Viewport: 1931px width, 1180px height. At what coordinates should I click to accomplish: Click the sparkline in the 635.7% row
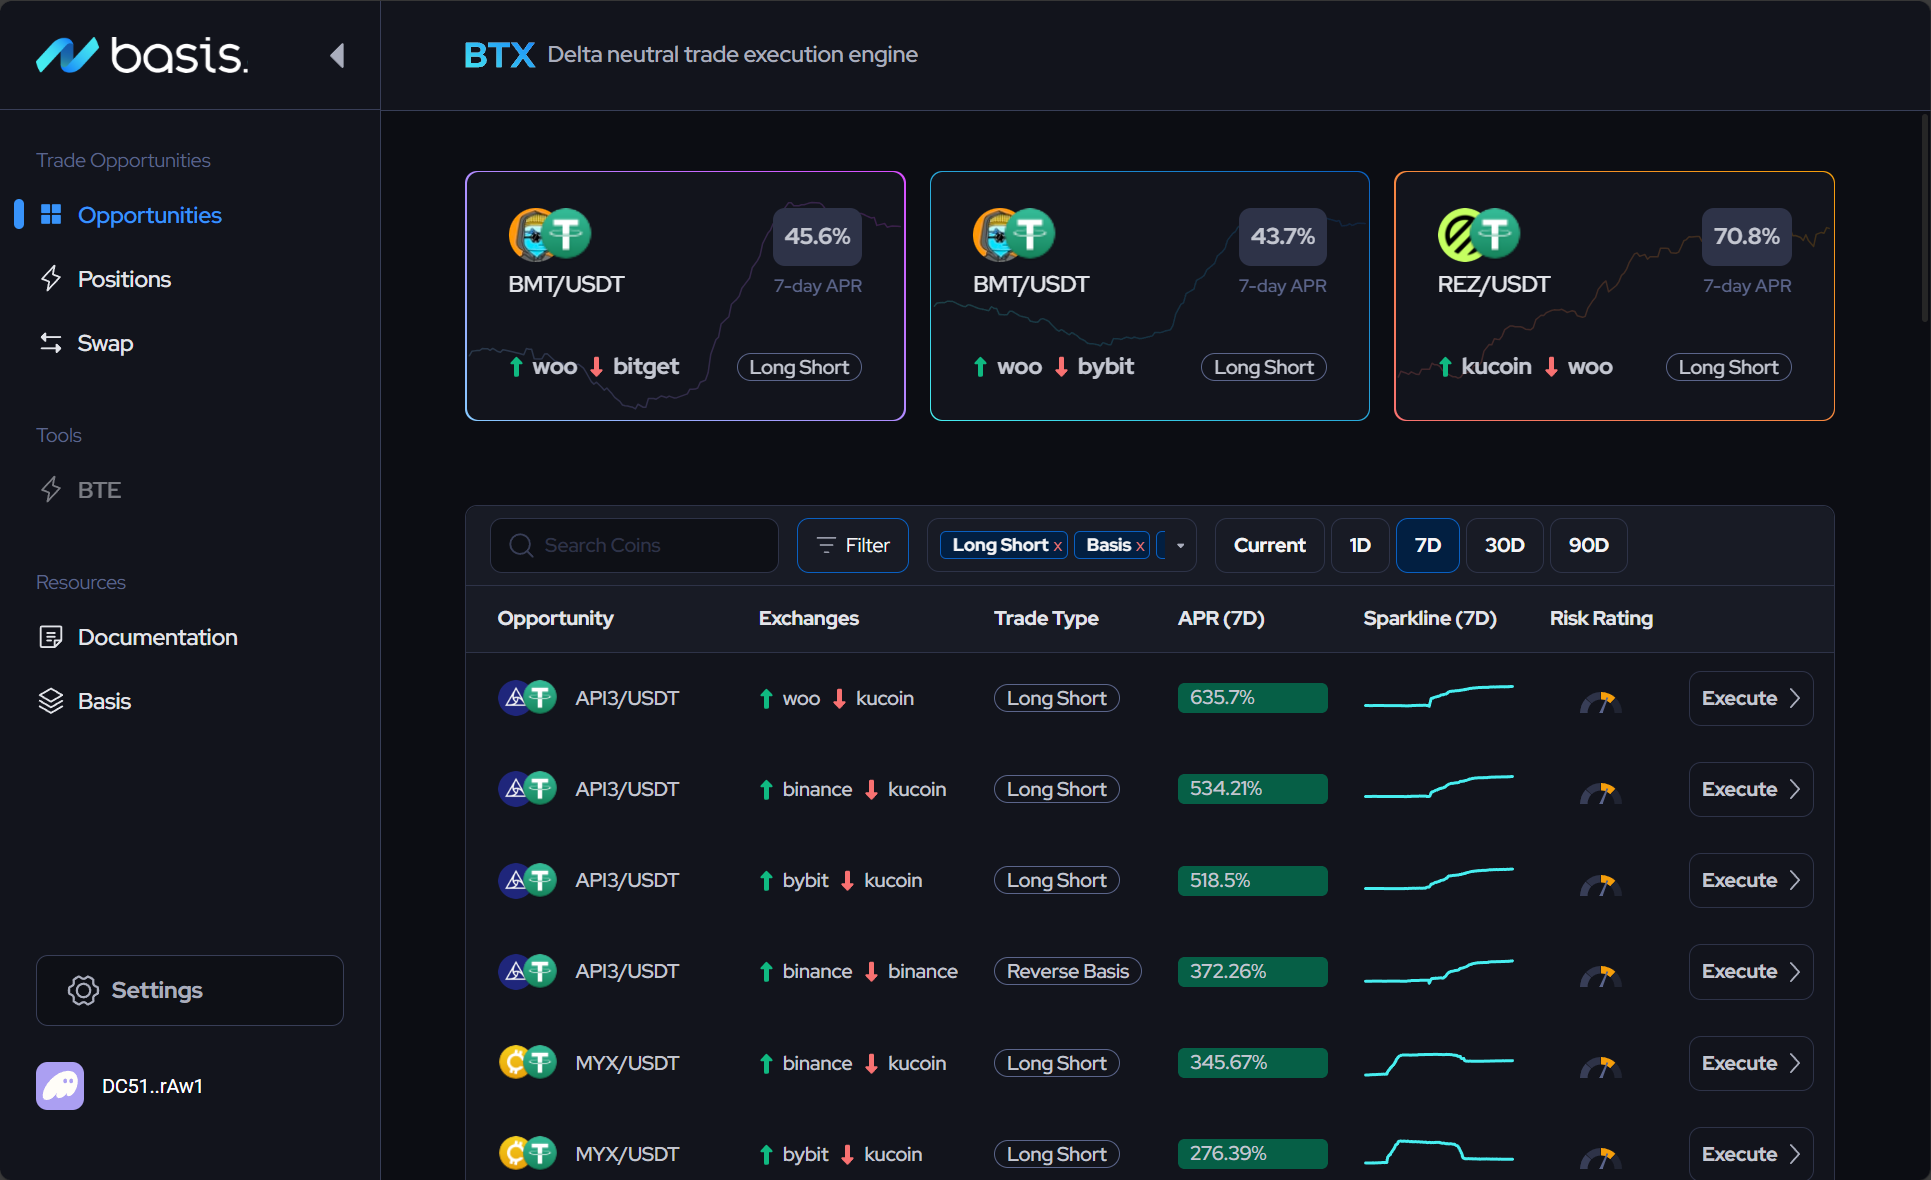(1439, 696)
